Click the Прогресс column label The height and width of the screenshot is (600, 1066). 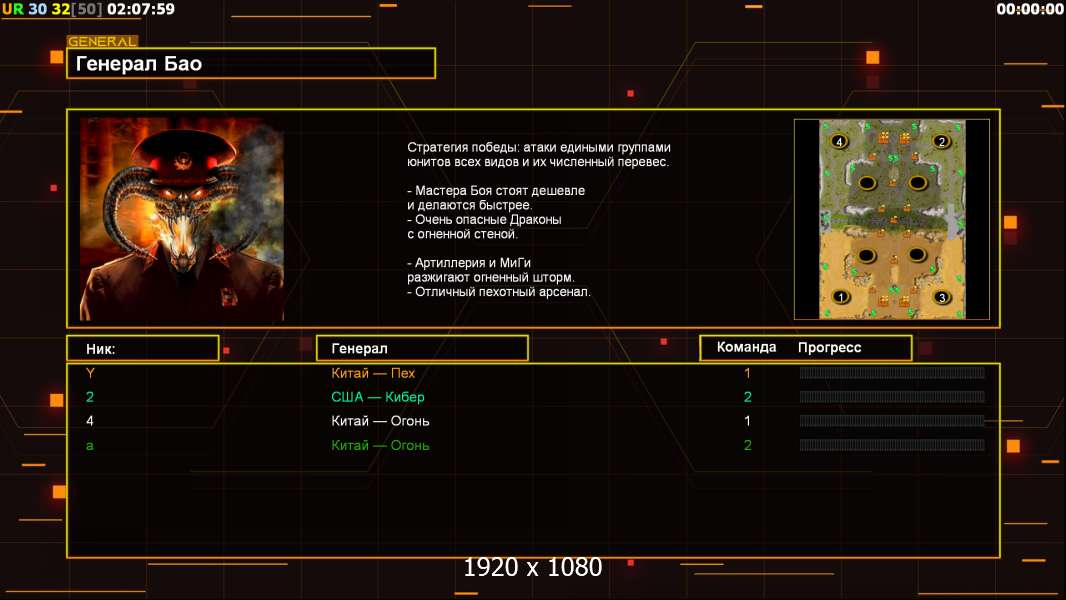(x=829, y=347)
